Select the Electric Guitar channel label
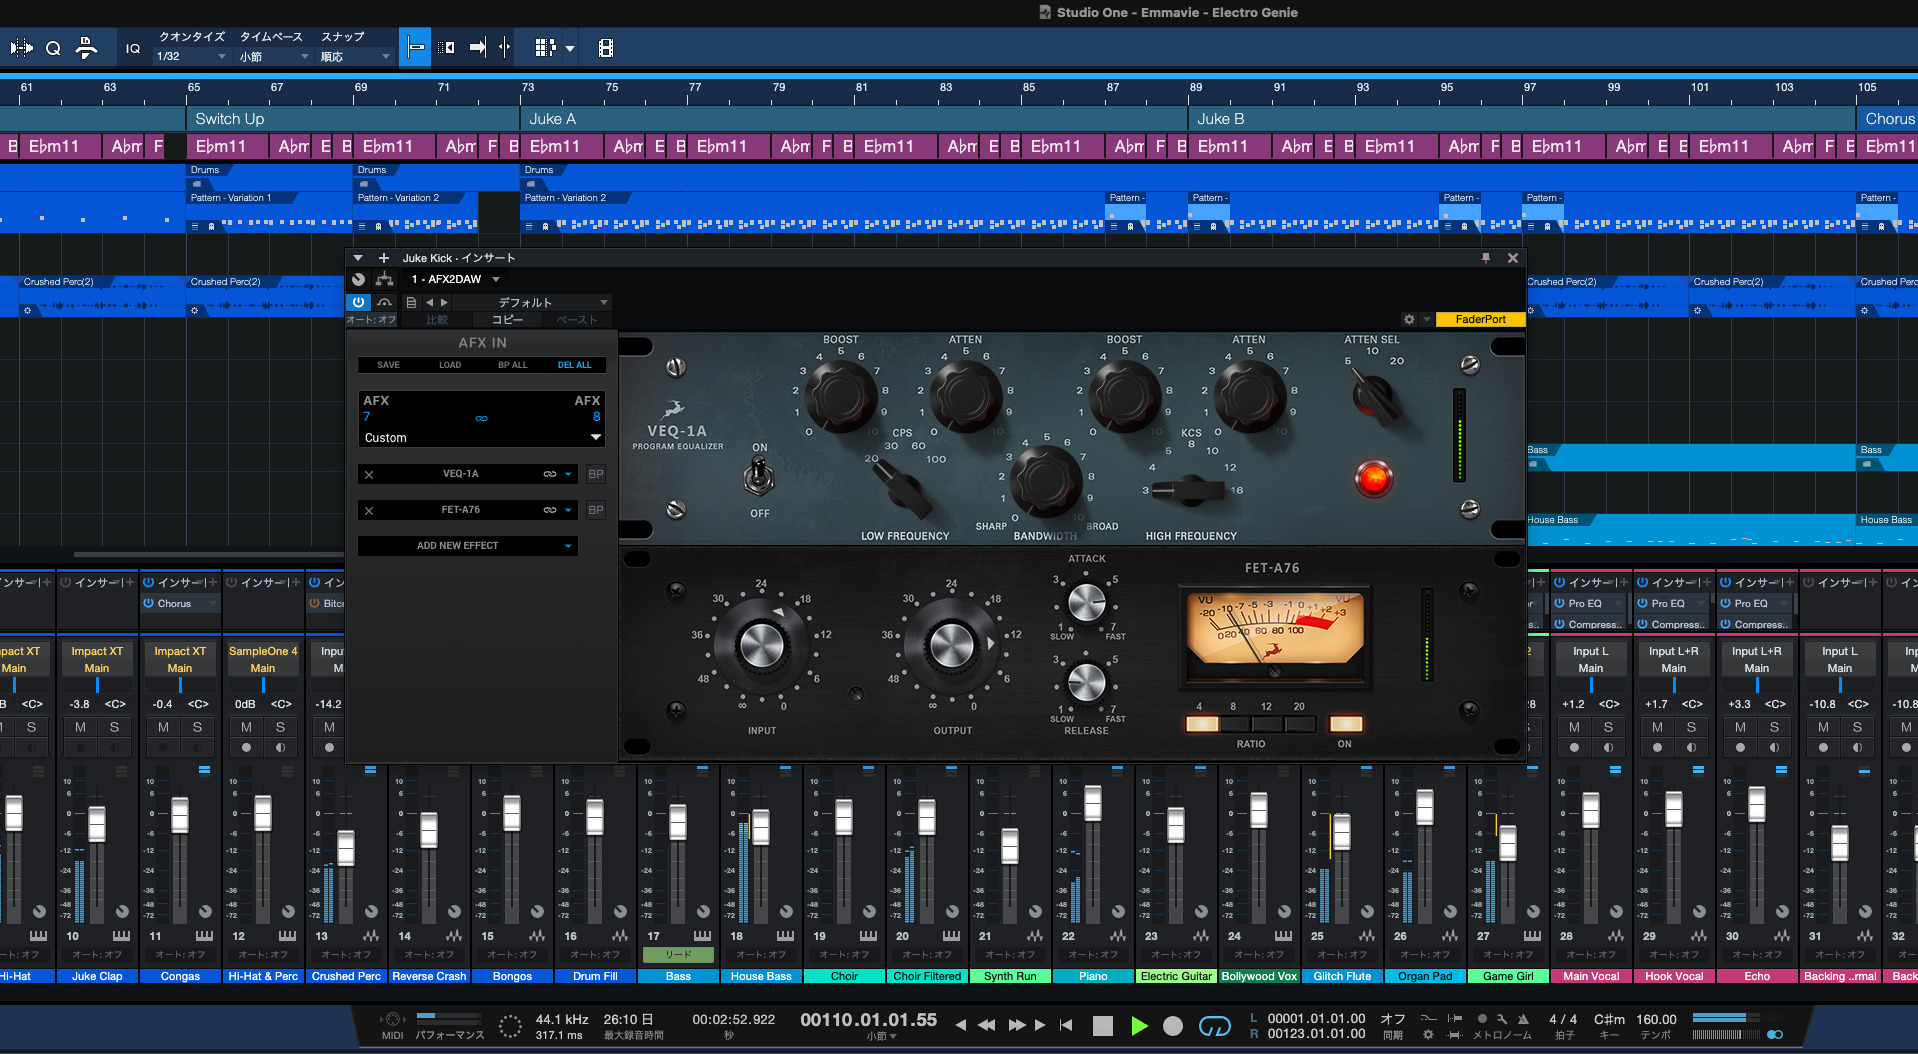 click(1176, 976)
